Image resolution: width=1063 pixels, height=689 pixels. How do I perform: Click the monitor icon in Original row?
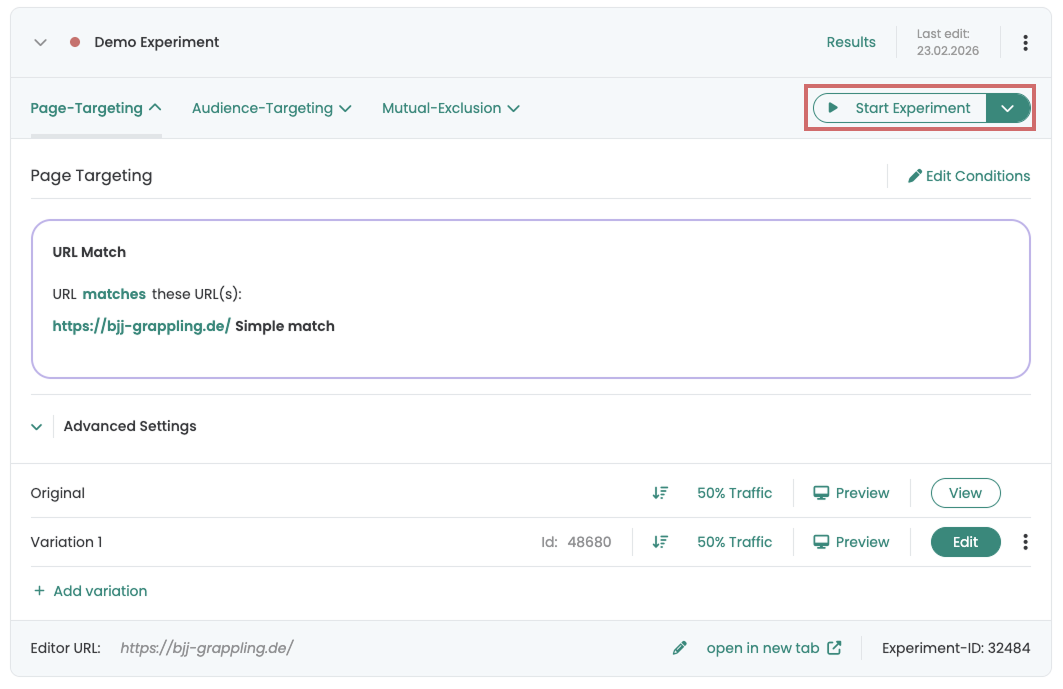point(821,493)
